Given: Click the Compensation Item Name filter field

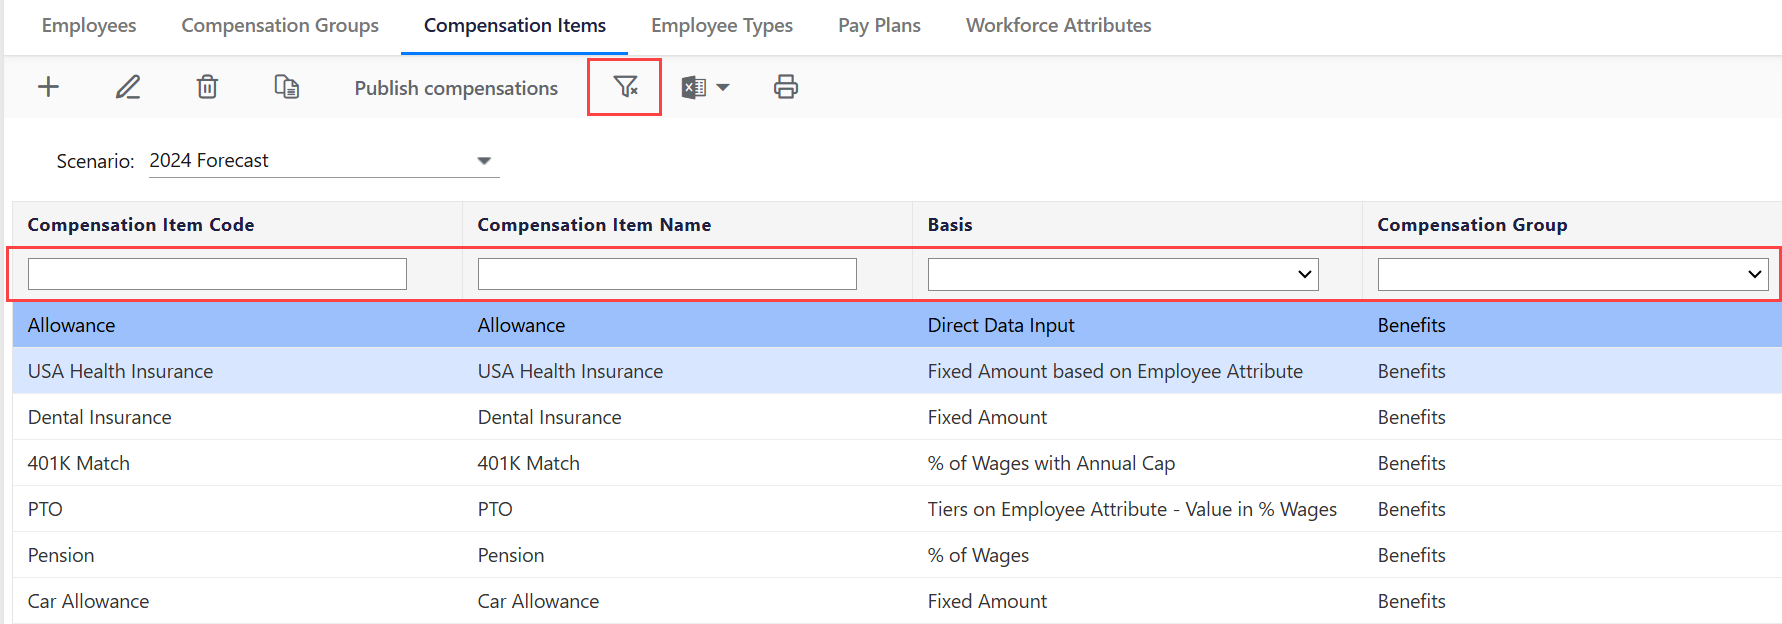Looking at the screenshot, I should tap(667, 274).
